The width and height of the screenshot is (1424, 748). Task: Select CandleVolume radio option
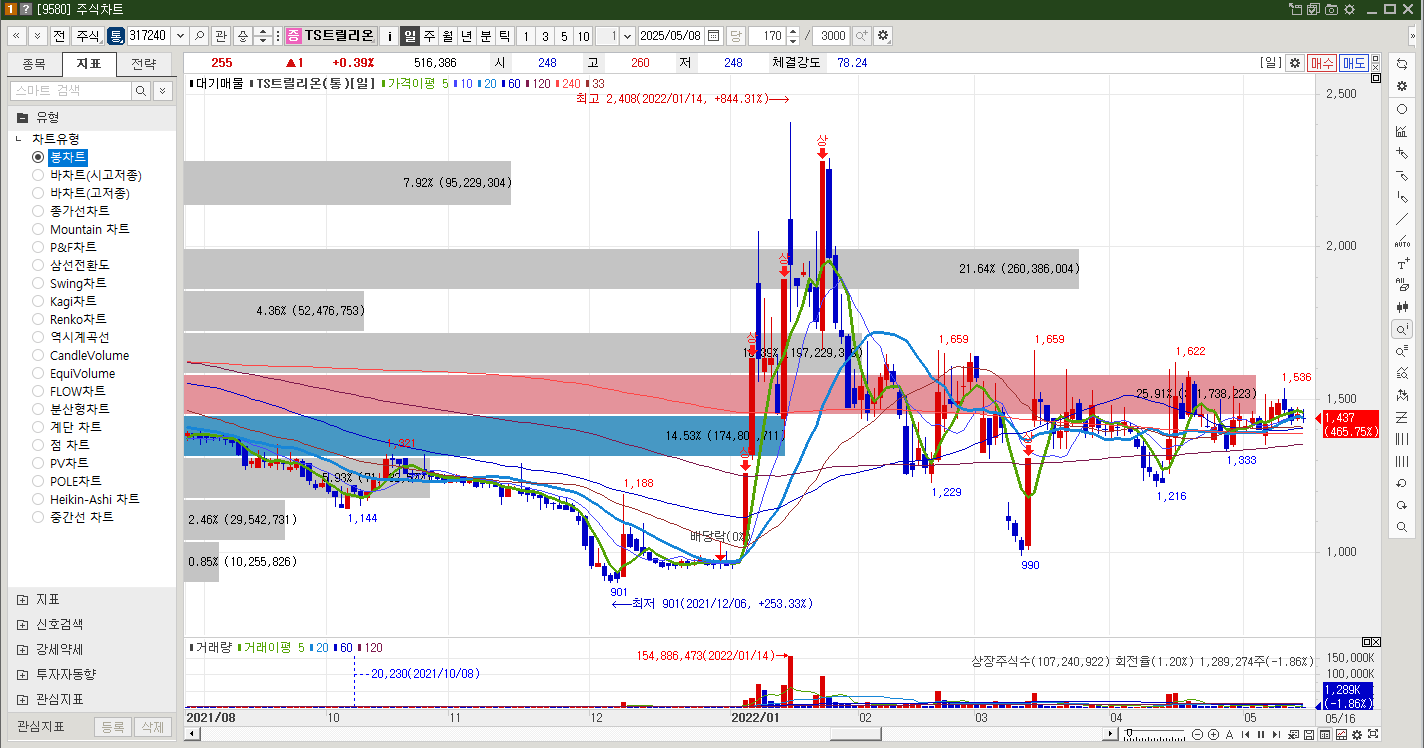[81, 355]
